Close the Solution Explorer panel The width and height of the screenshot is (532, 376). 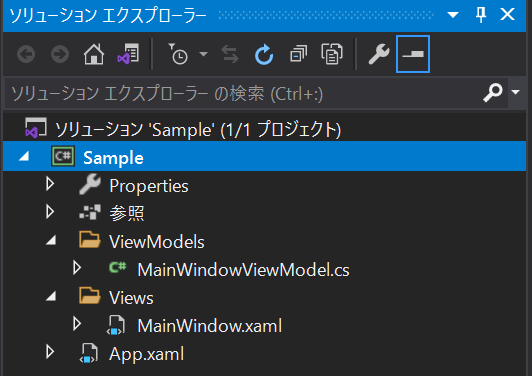tap(508, 14)
